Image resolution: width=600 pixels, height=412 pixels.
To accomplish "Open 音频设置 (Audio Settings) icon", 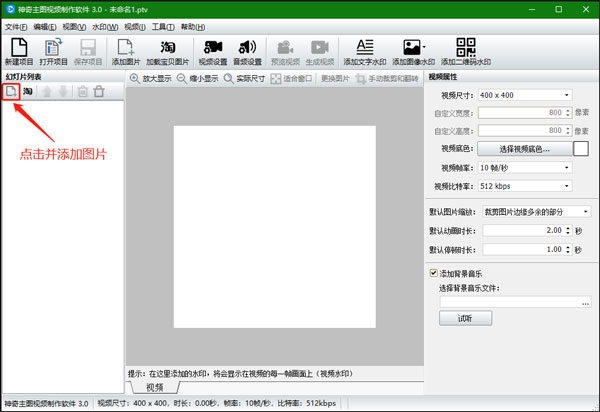I will [x=247, y=47].
